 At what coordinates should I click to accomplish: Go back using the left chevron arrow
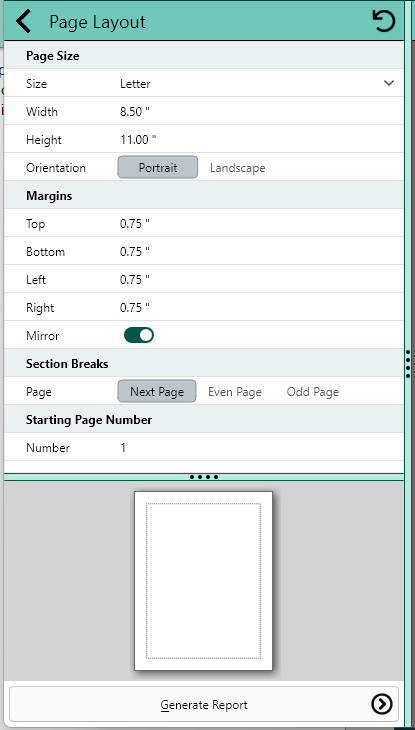click(23, 21)
